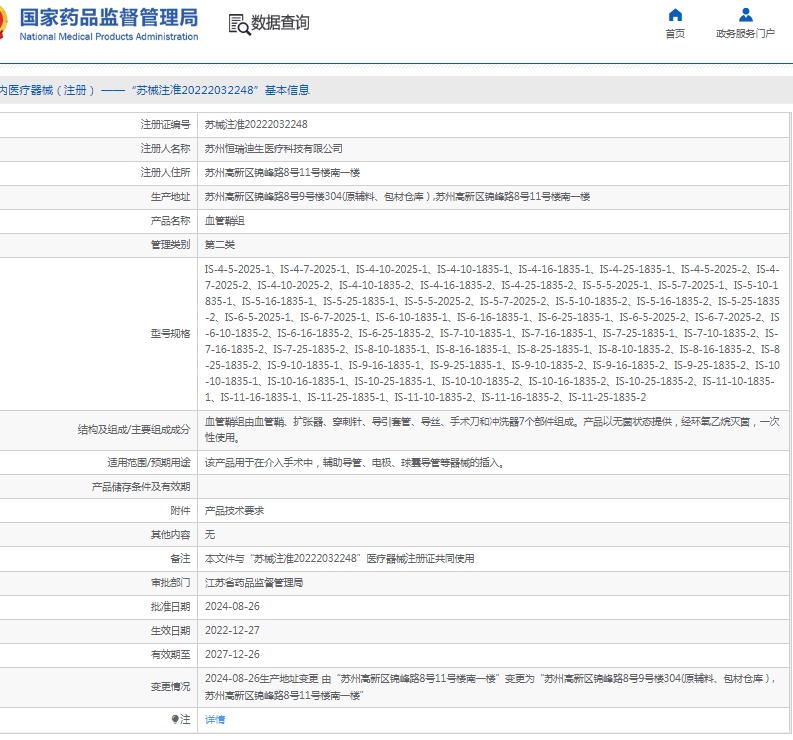Click the 数据查询 heading
Screen dimensions: 793x740
(280, 23)
